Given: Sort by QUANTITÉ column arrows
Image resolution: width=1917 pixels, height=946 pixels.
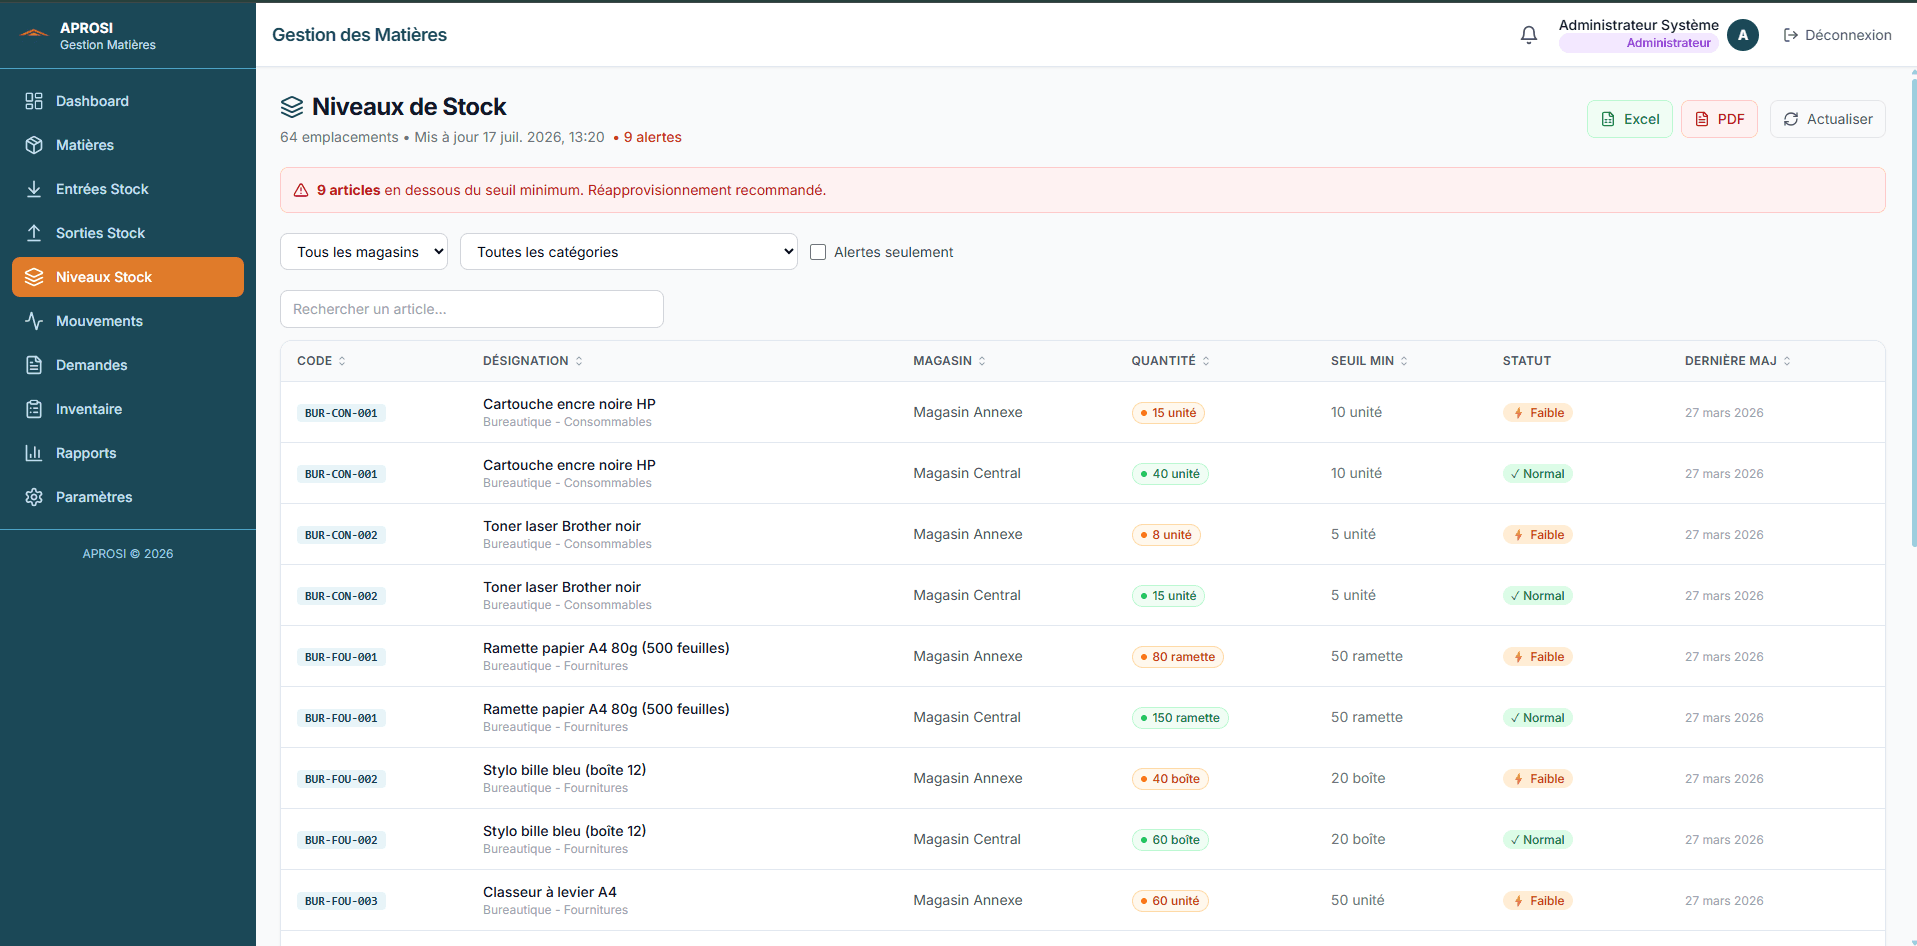Looking at the screenshot, I should tap(1206, 361).
